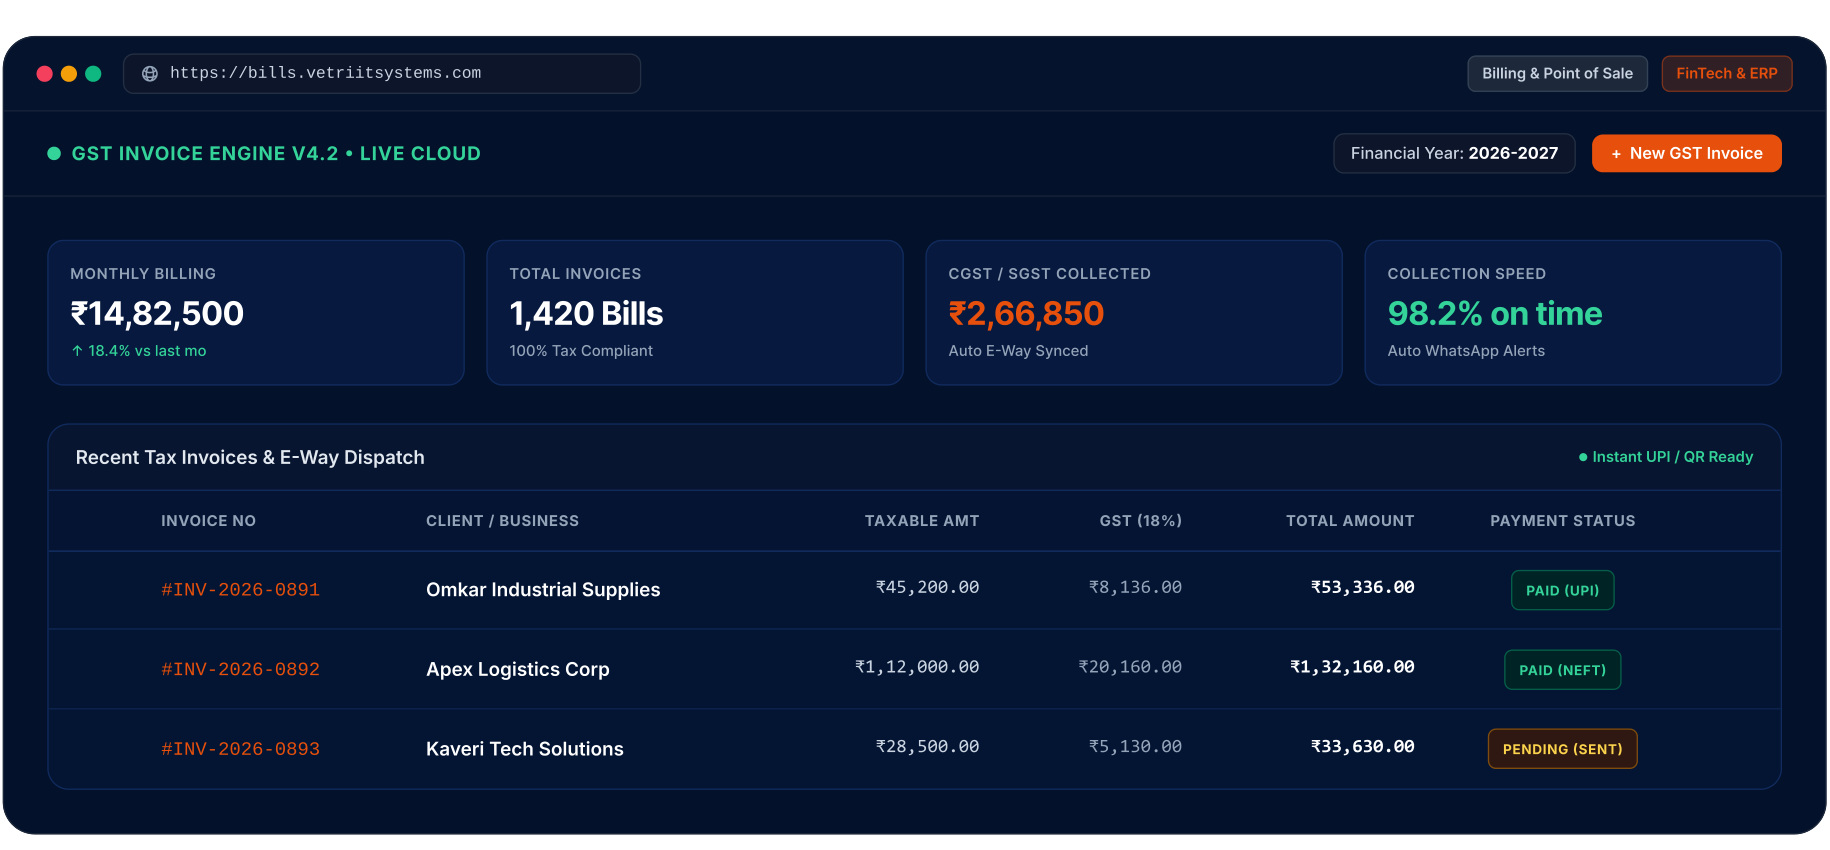The image size is (1830, 850).
Task: Click the PAID (NEFT) status badge
Action: pos(1562,670)
